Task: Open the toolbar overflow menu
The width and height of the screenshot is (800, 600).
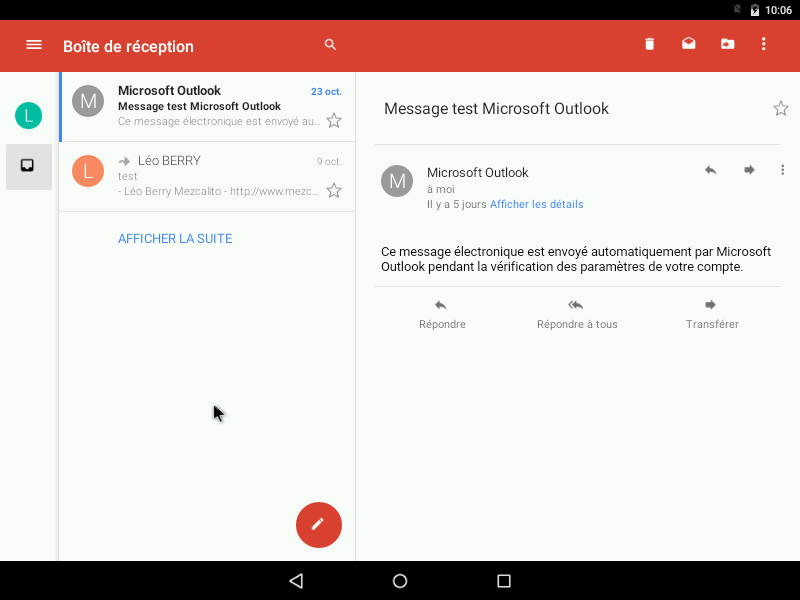Action: point(763,44)
